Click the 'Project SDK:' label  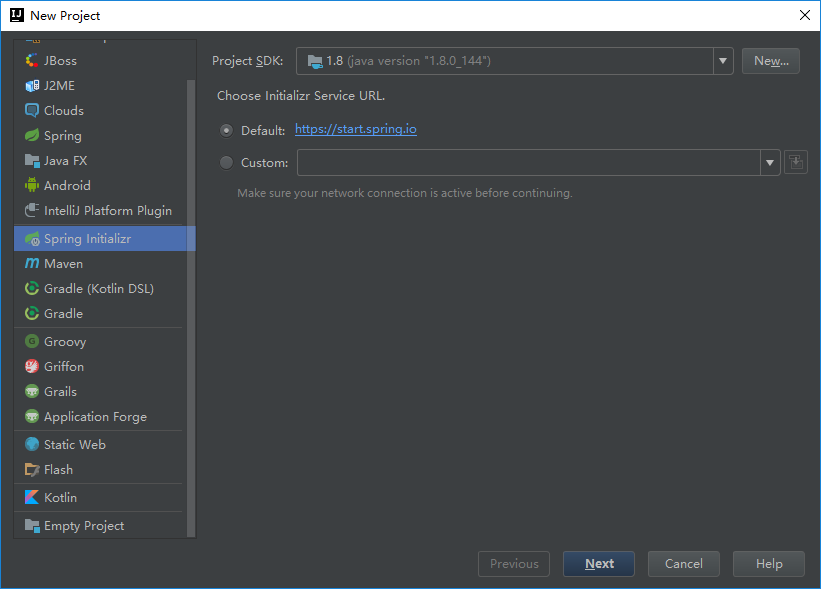point(248,61)
